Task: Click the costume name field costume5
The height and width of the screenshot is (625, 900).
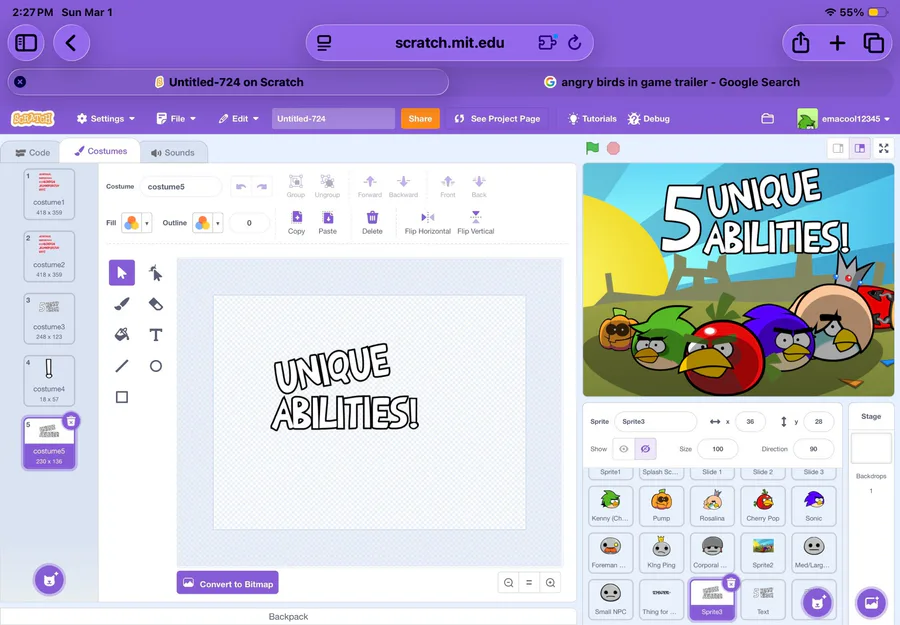Action: point(181,187)
